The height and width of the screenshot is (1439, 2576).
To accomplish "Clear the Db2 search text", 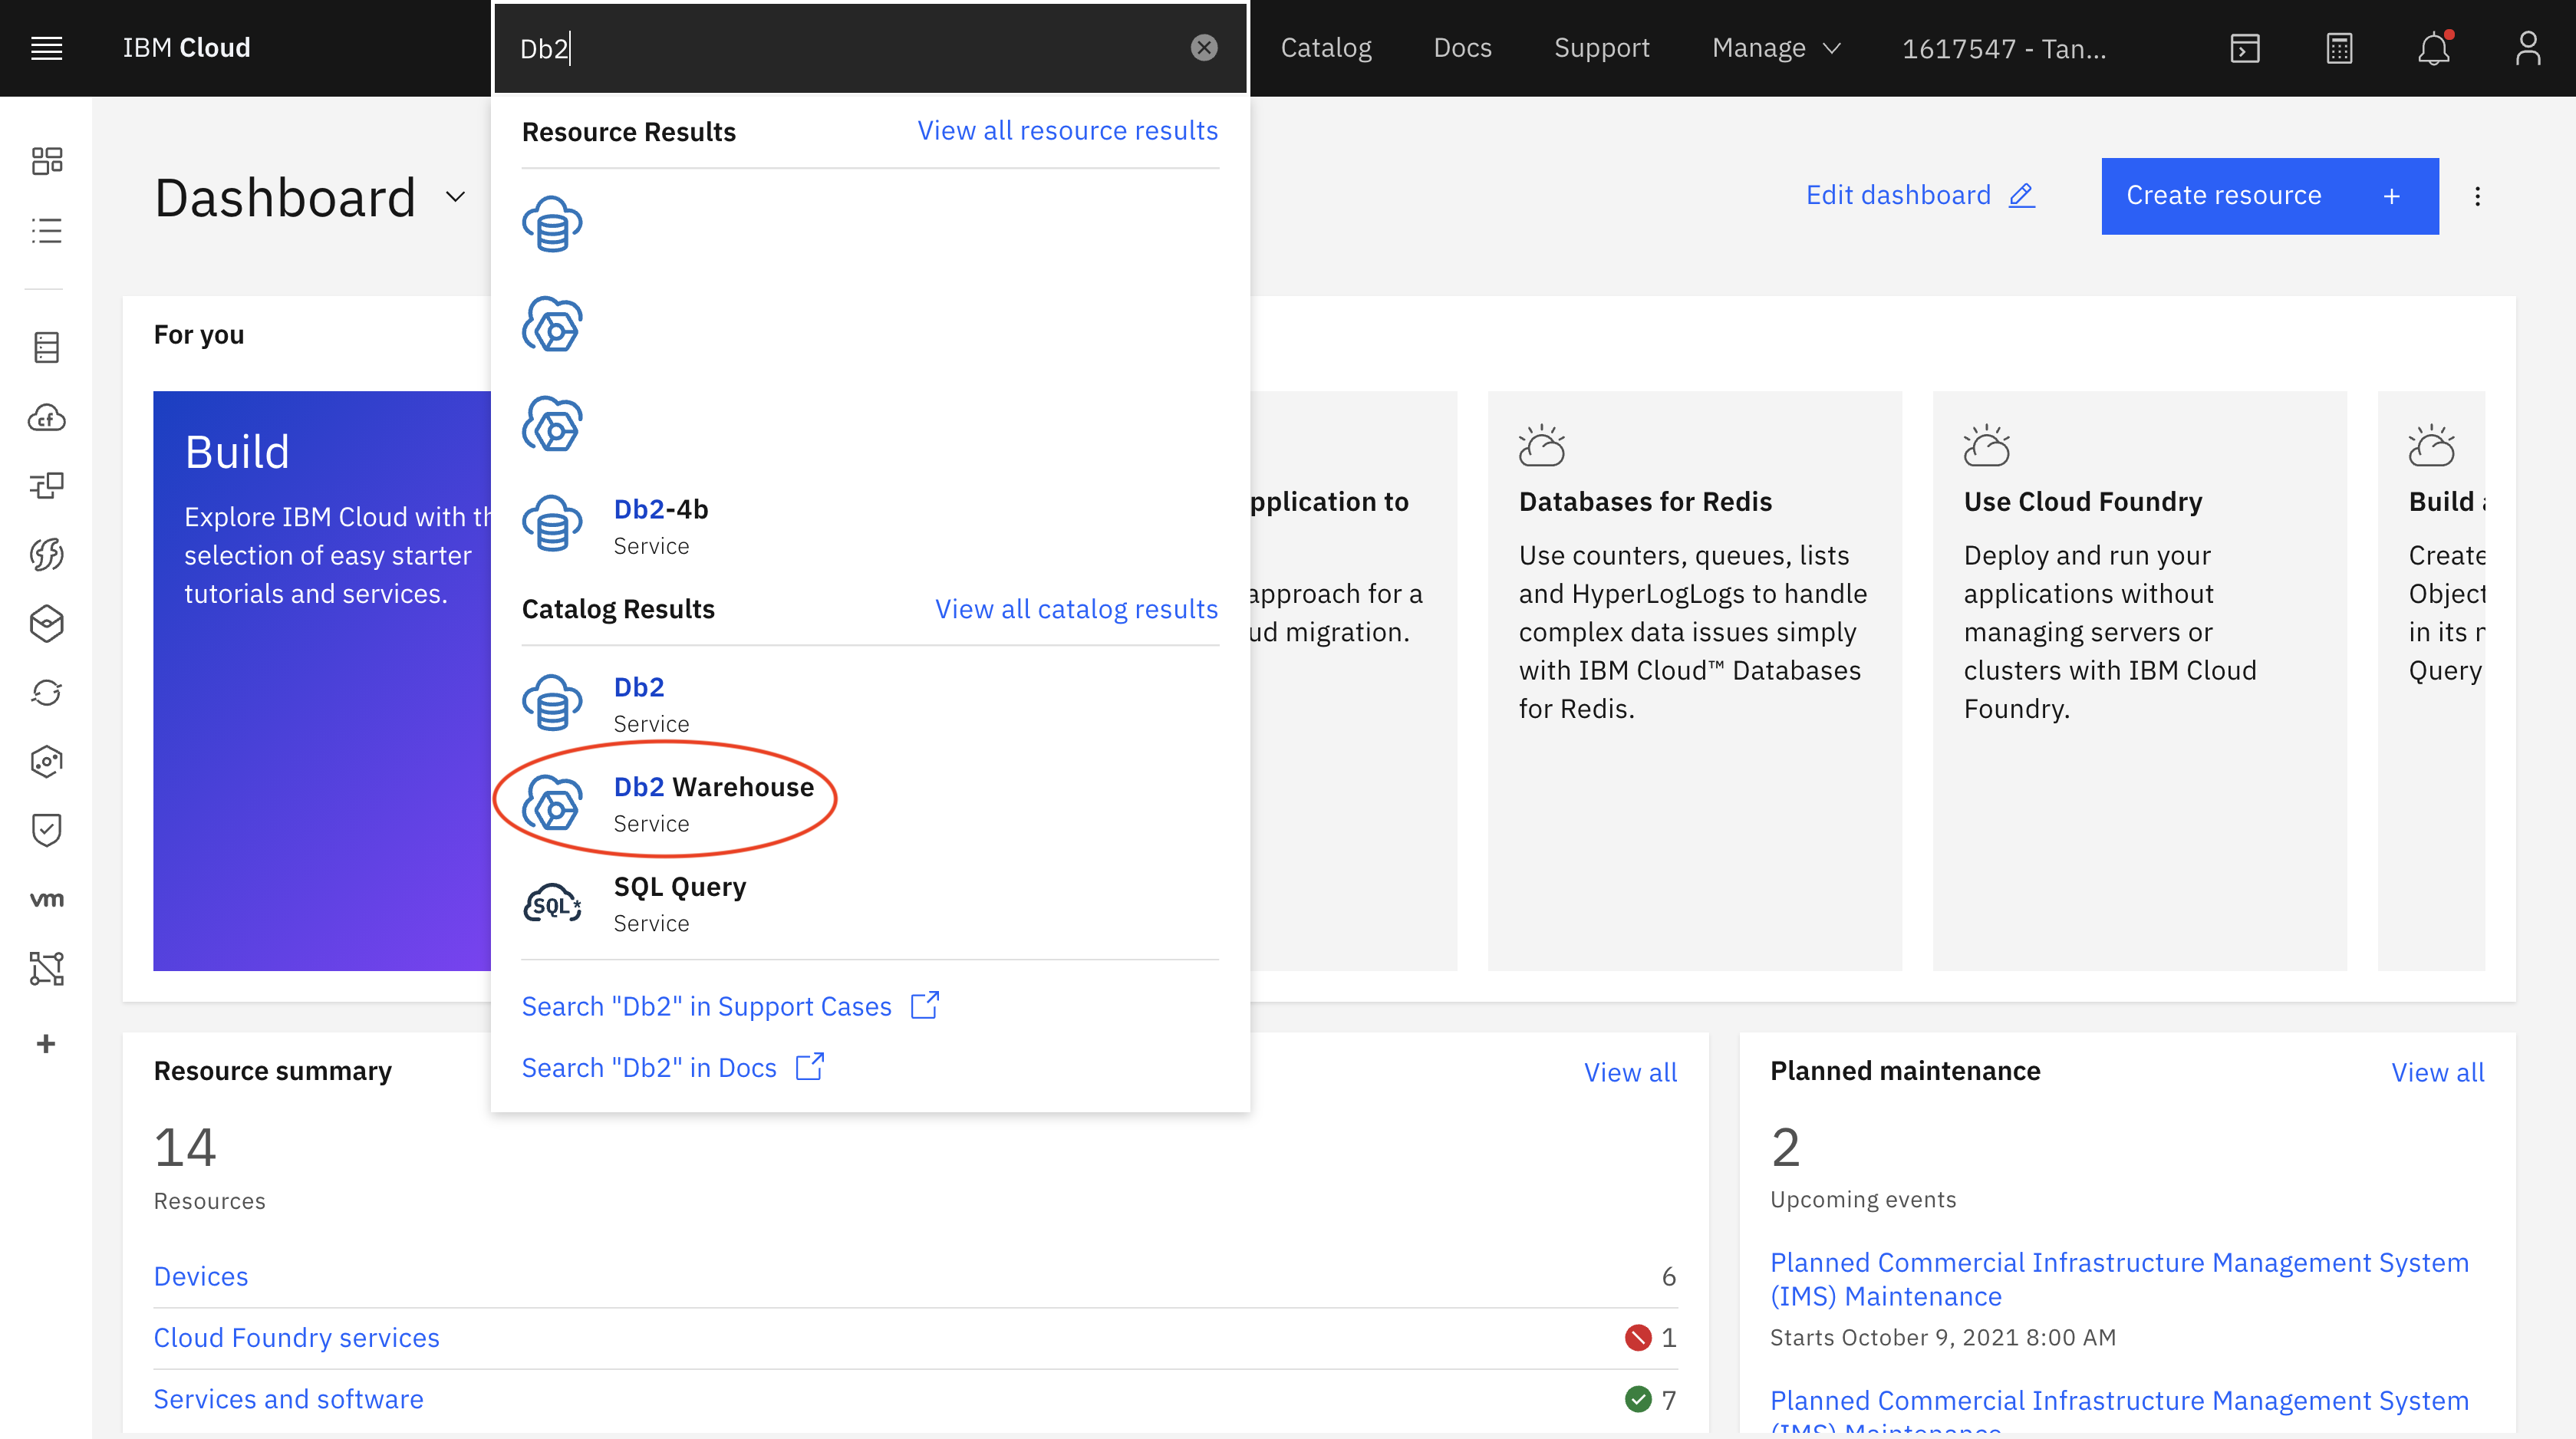I will pyautogui.click(x=1204, y=48).
